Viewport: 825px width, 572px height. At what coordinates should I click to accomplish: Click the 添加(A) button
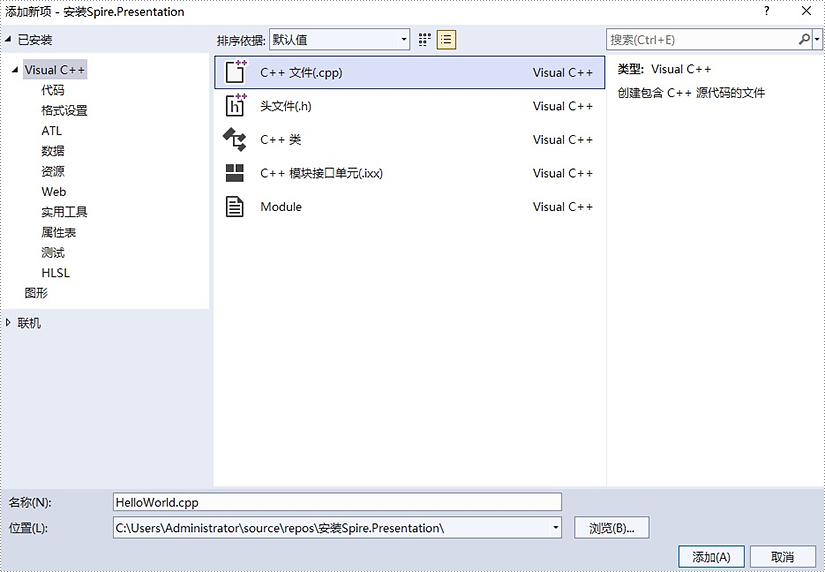(x=711, y=557)
